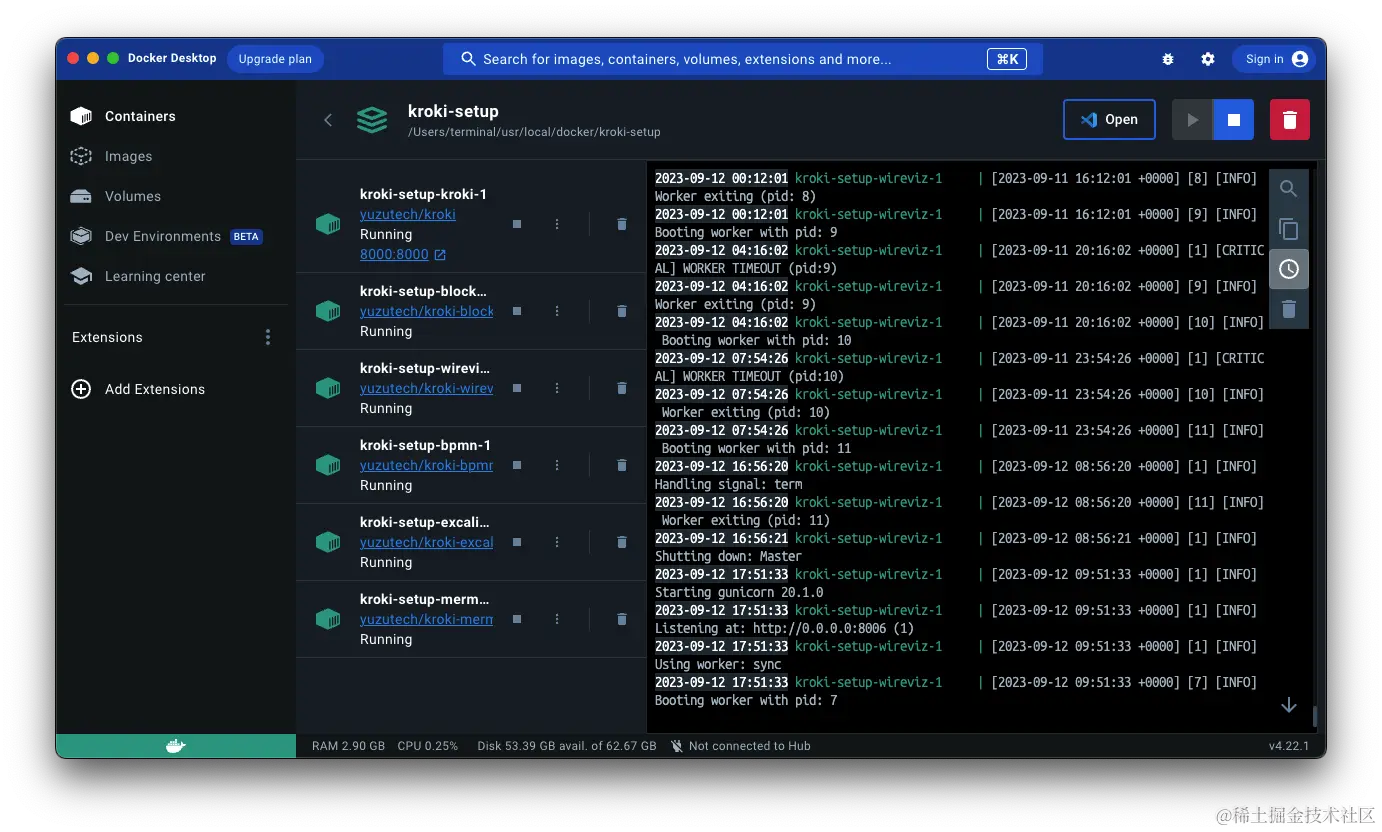Open the yuzutech/kroki image link

408,214
